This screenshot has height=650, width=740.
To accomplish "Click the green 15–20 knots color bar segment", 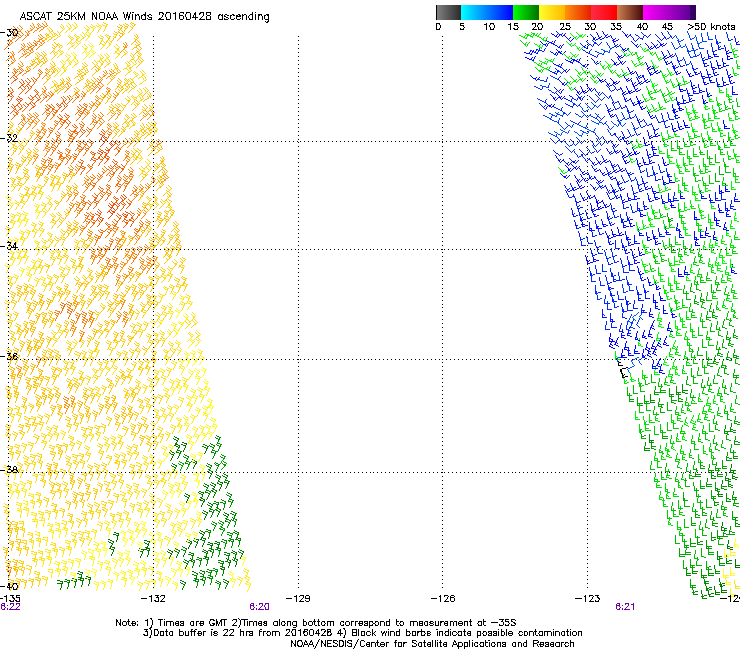I will [x=526, y=12].
